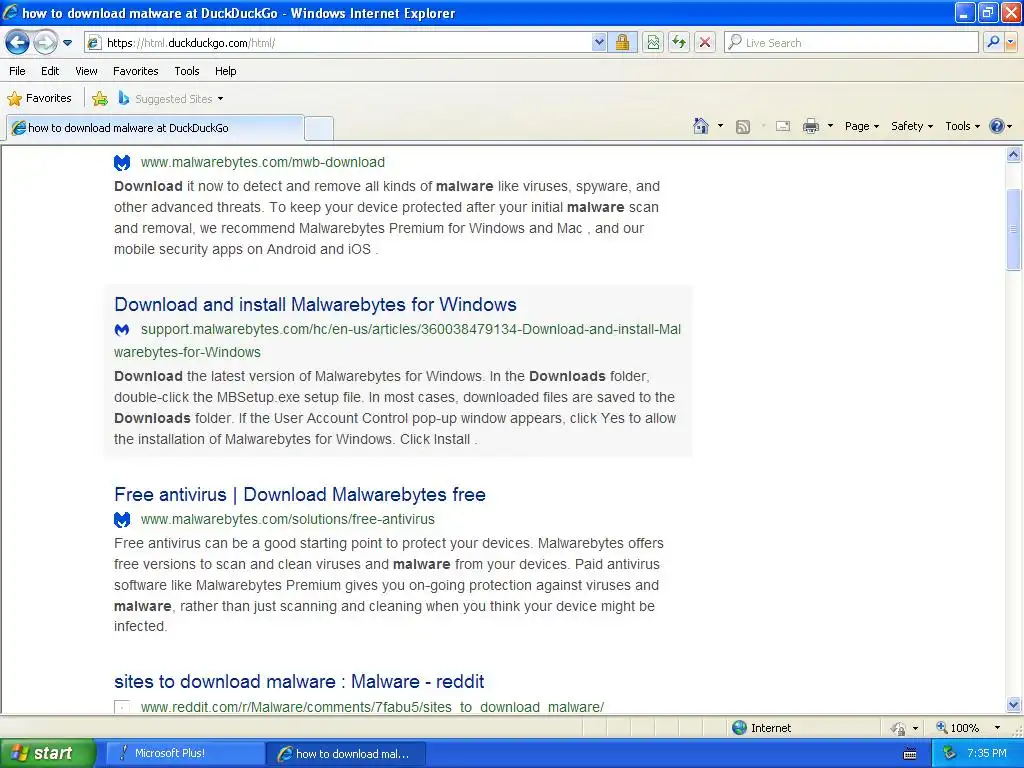
Task: Open the Tools command bar menu
Action: pos(962,126)
